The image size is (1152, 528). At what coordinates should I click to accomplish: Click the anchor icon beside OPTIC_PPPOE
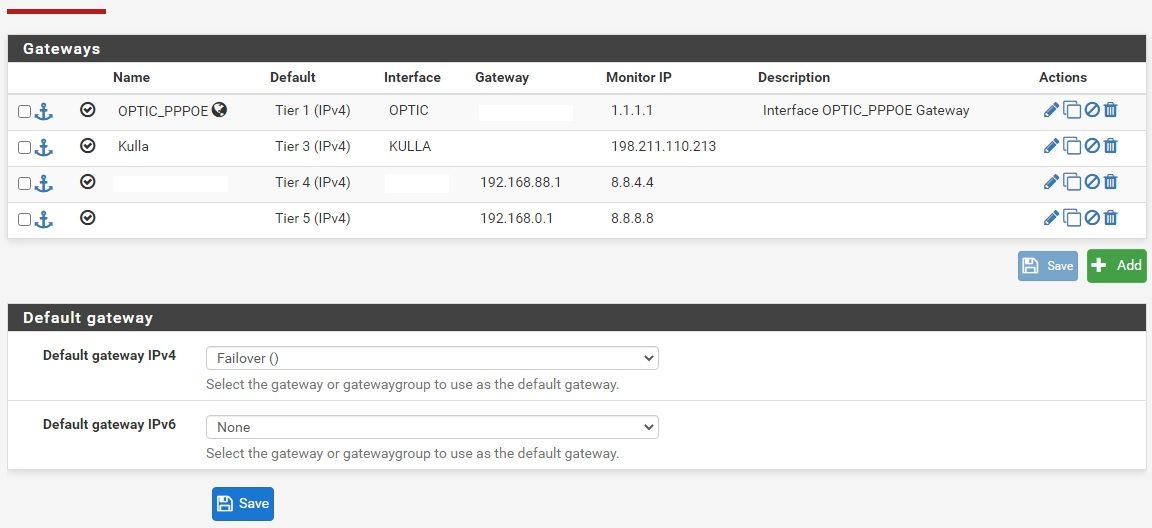pyautogui.click(x=43, y=111)
